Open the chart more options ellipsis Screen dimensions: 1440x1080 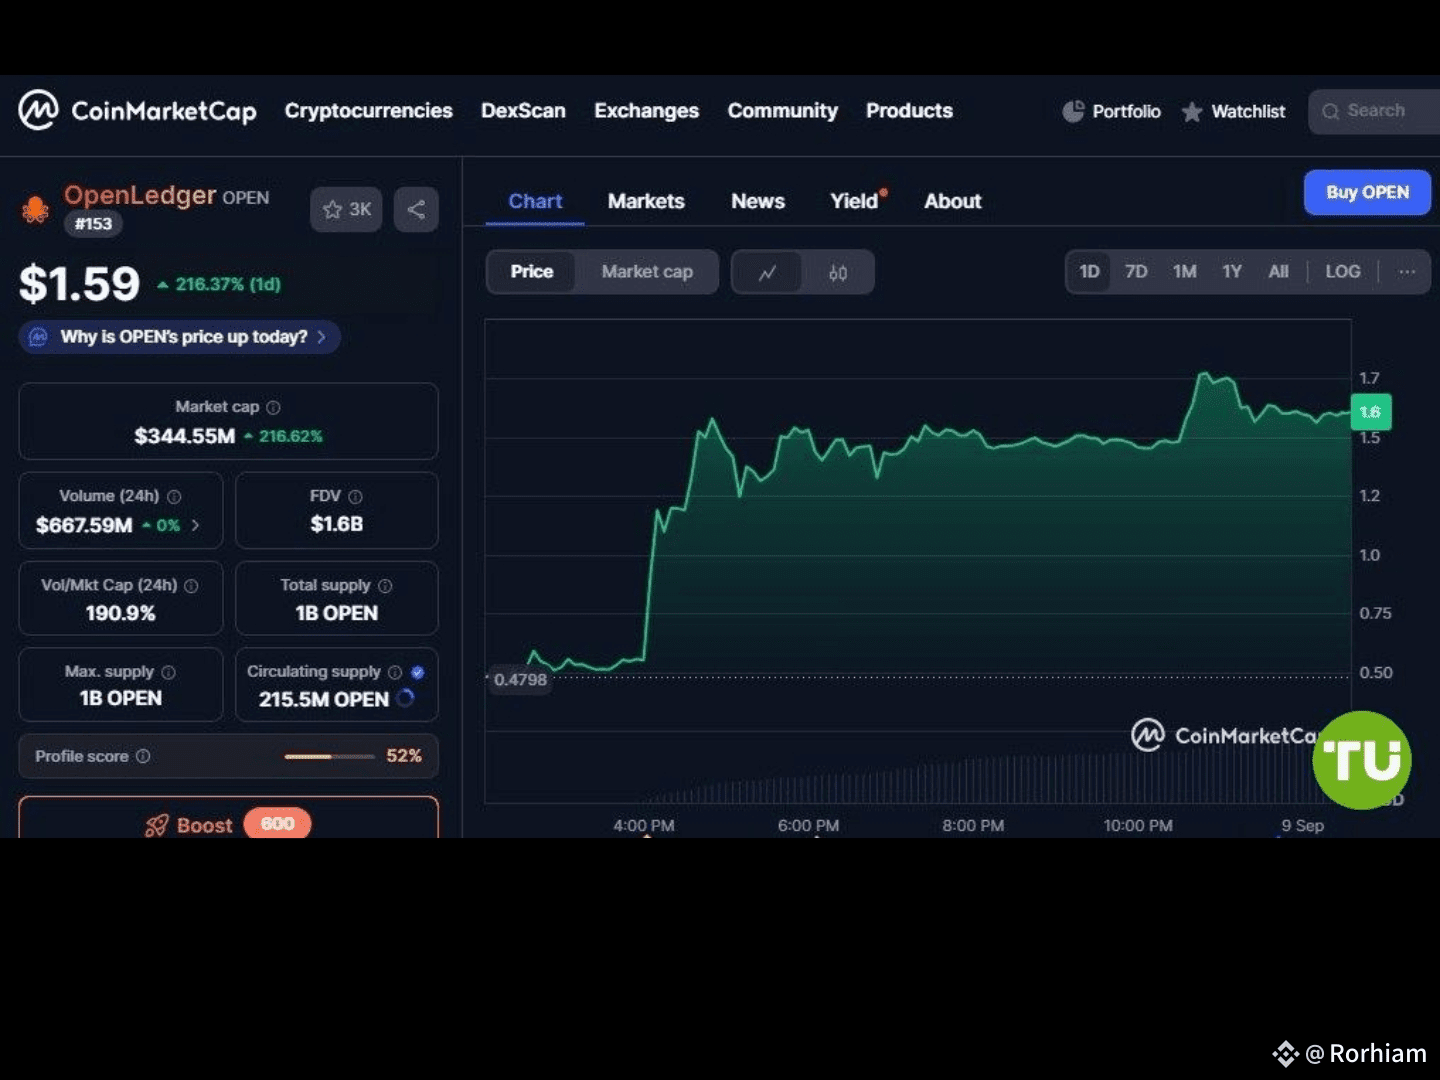[x=1407, y=271]
